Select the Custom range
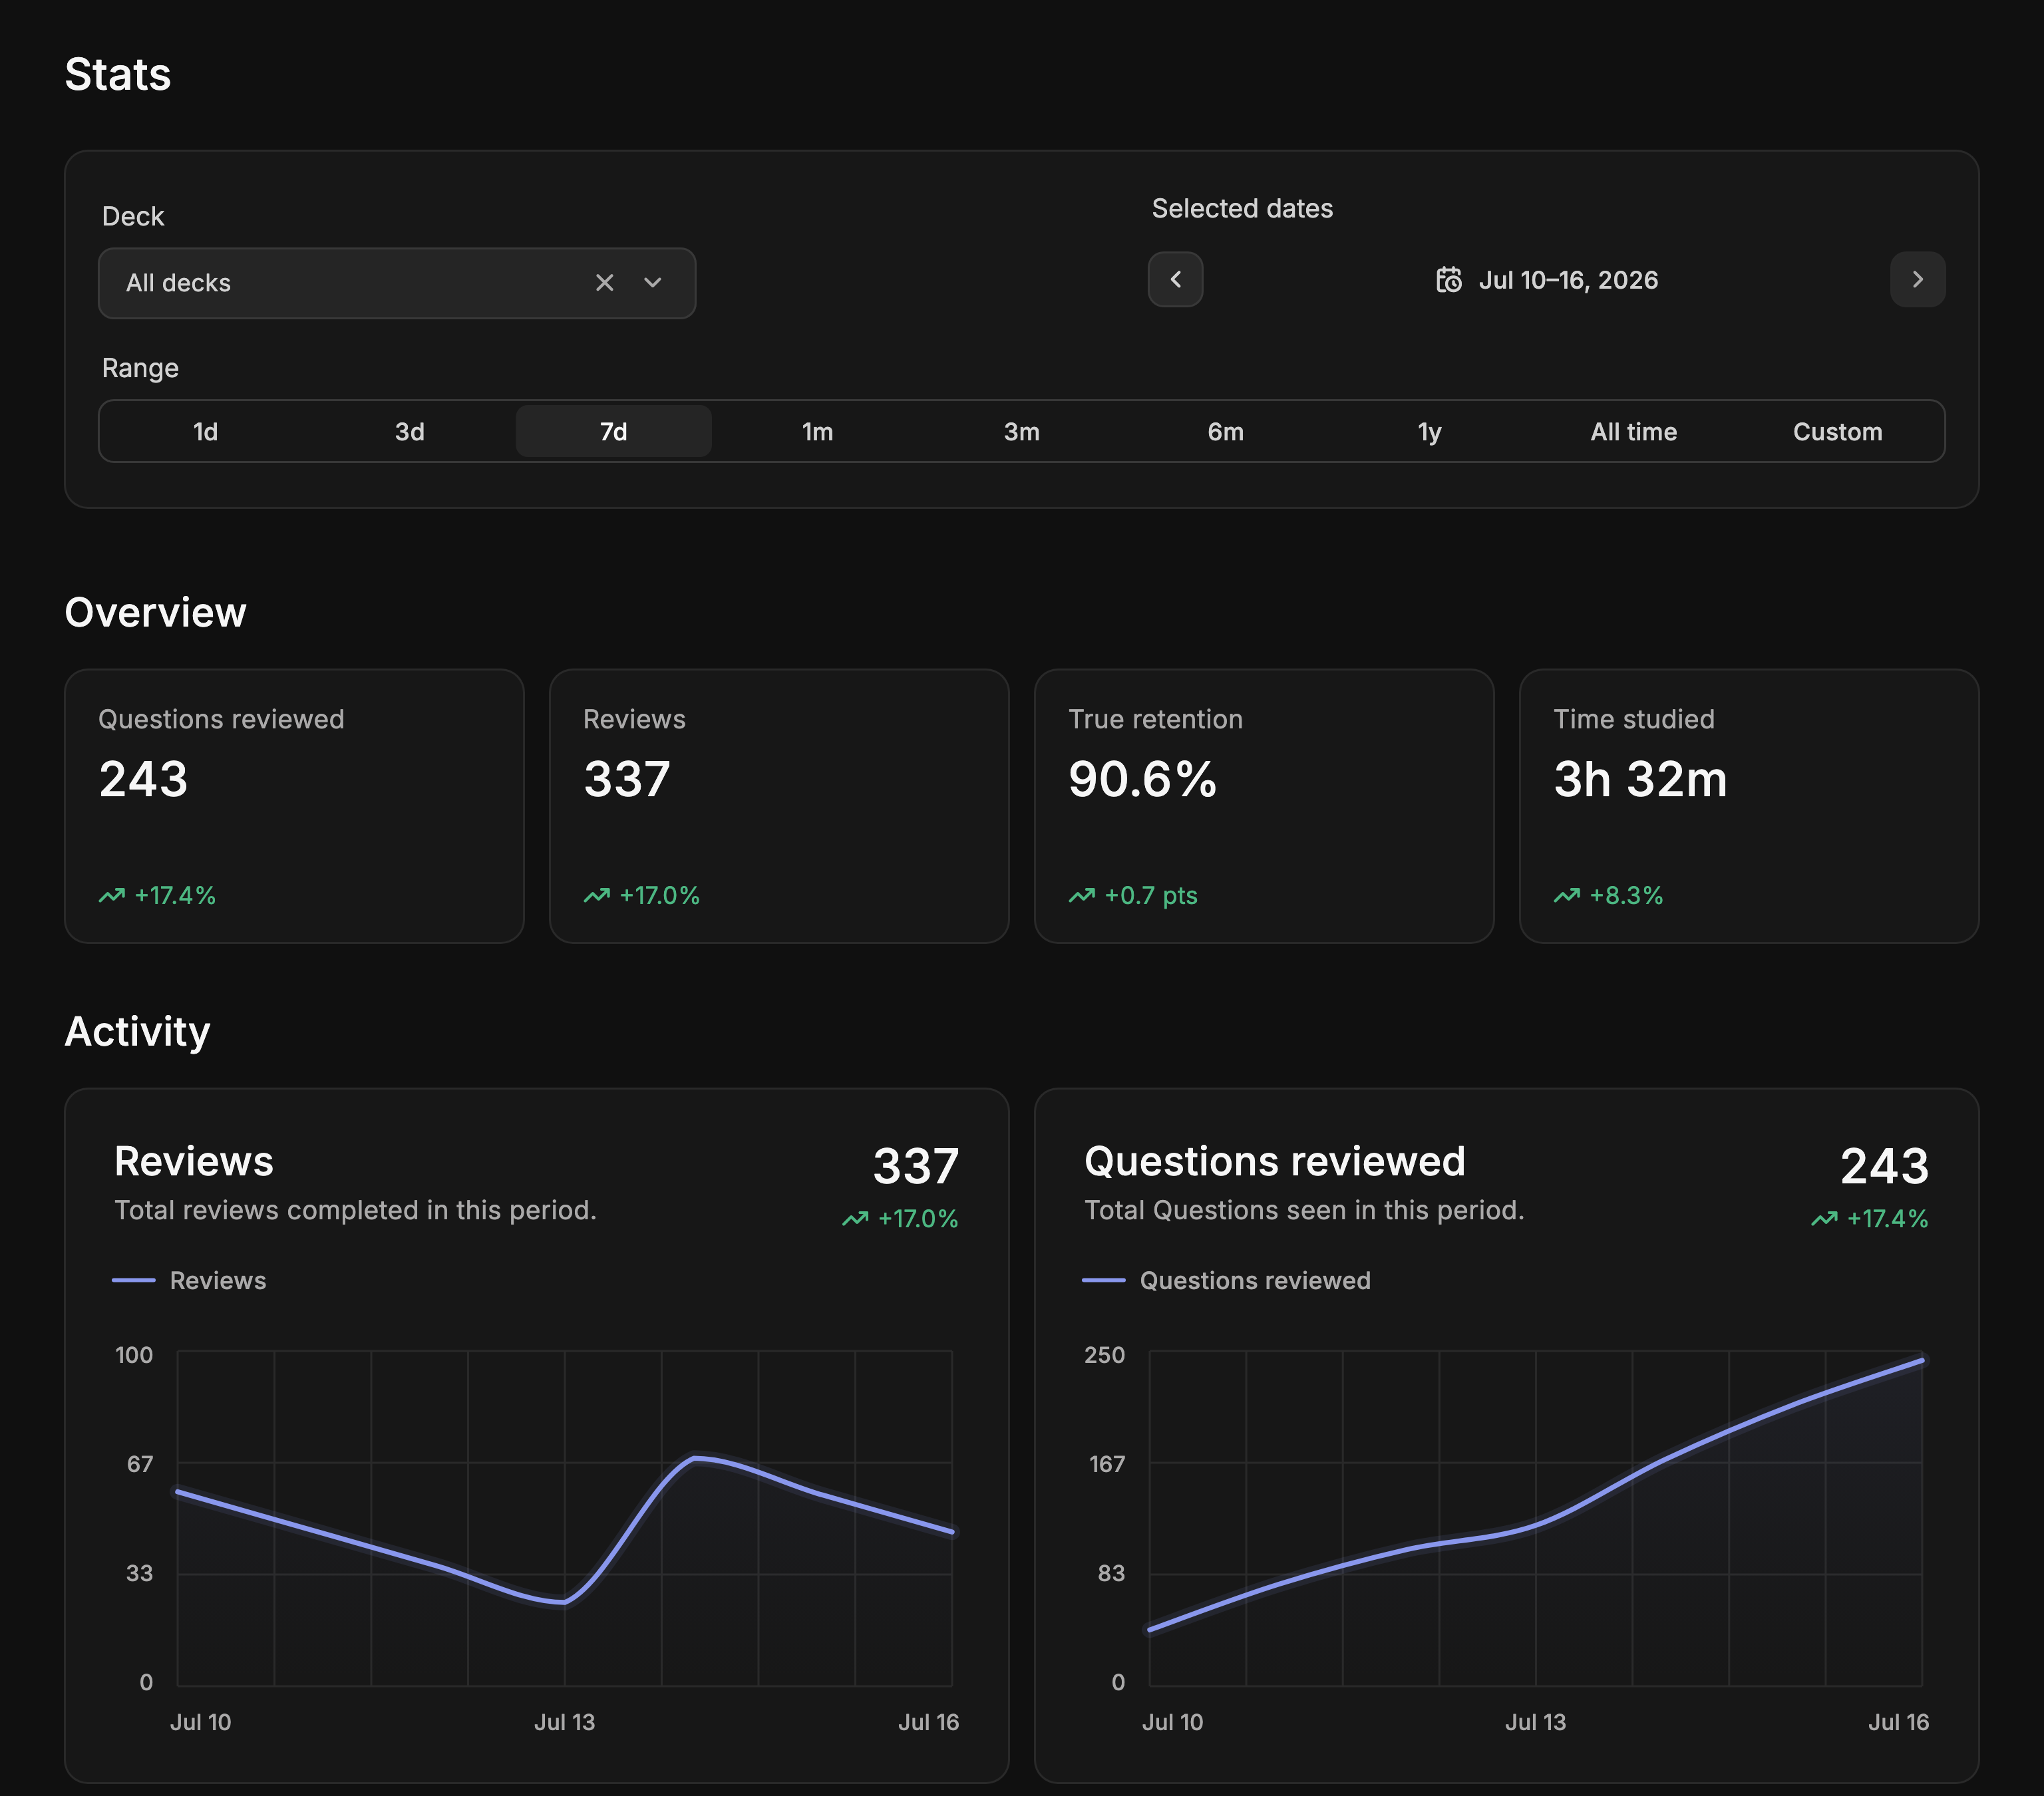The height and width of the screenshot is (1796, 2044). coord(1838,431)
